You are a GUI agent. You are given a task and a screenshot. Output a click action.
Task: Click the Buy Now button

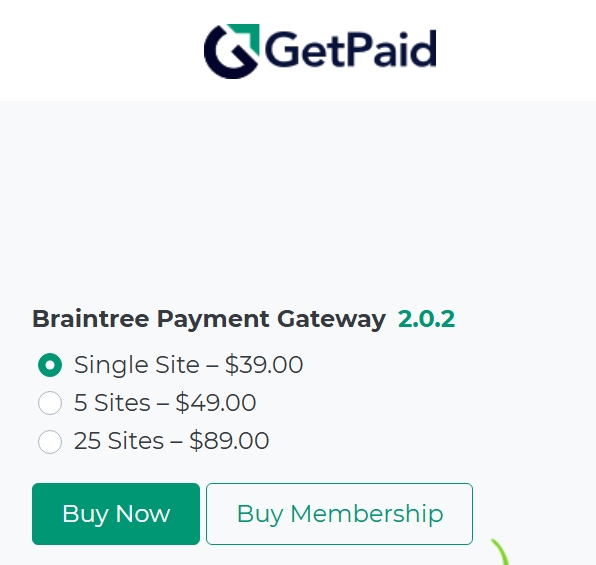116,514
